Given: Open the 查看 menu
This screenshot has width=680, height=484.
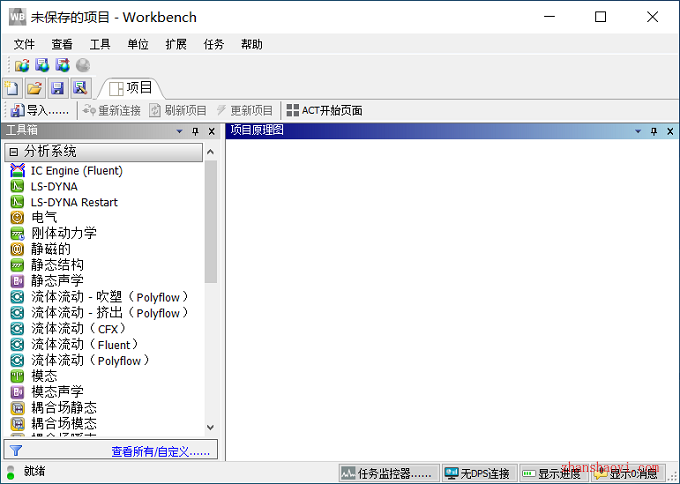Looking at the screenshot, I should [x=62, y=44].
